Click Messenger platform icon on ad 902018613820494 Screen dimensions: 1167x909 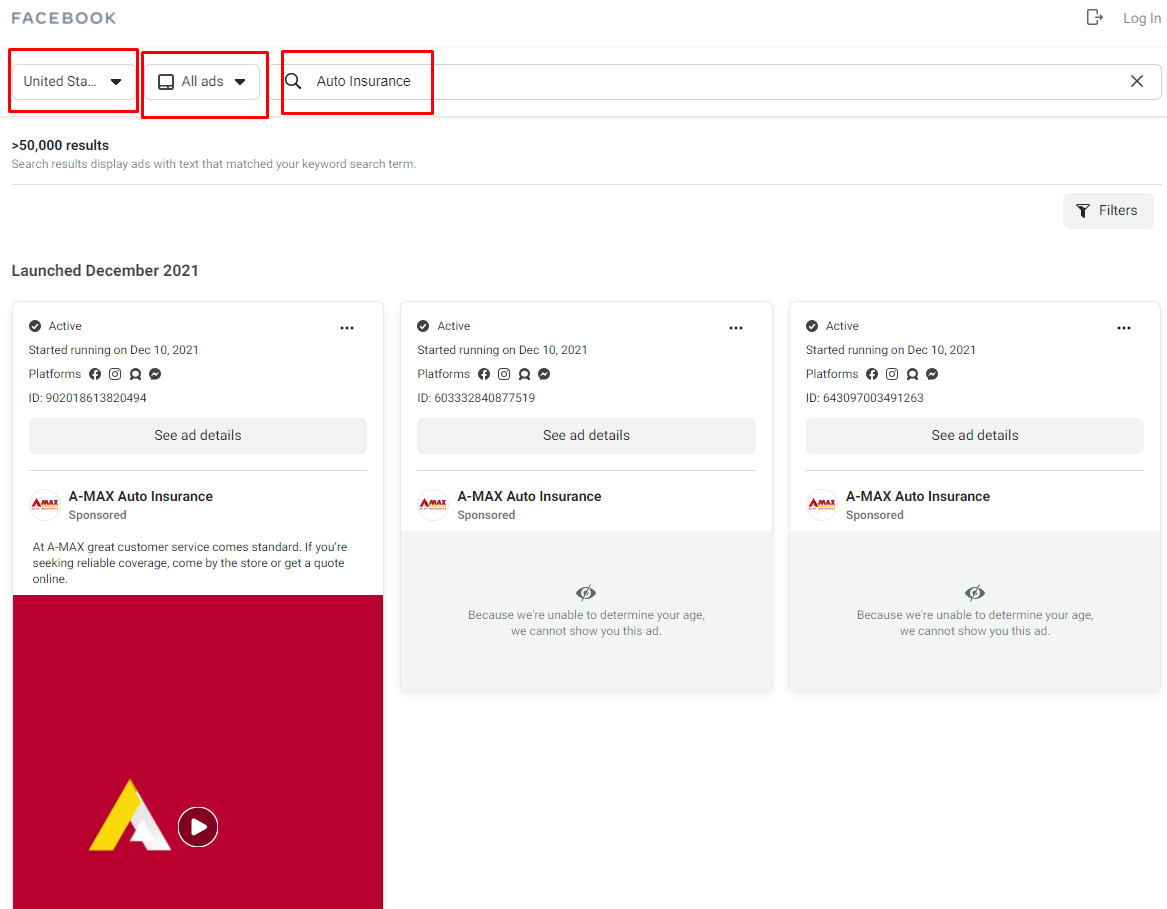click(x=155, y=374)
